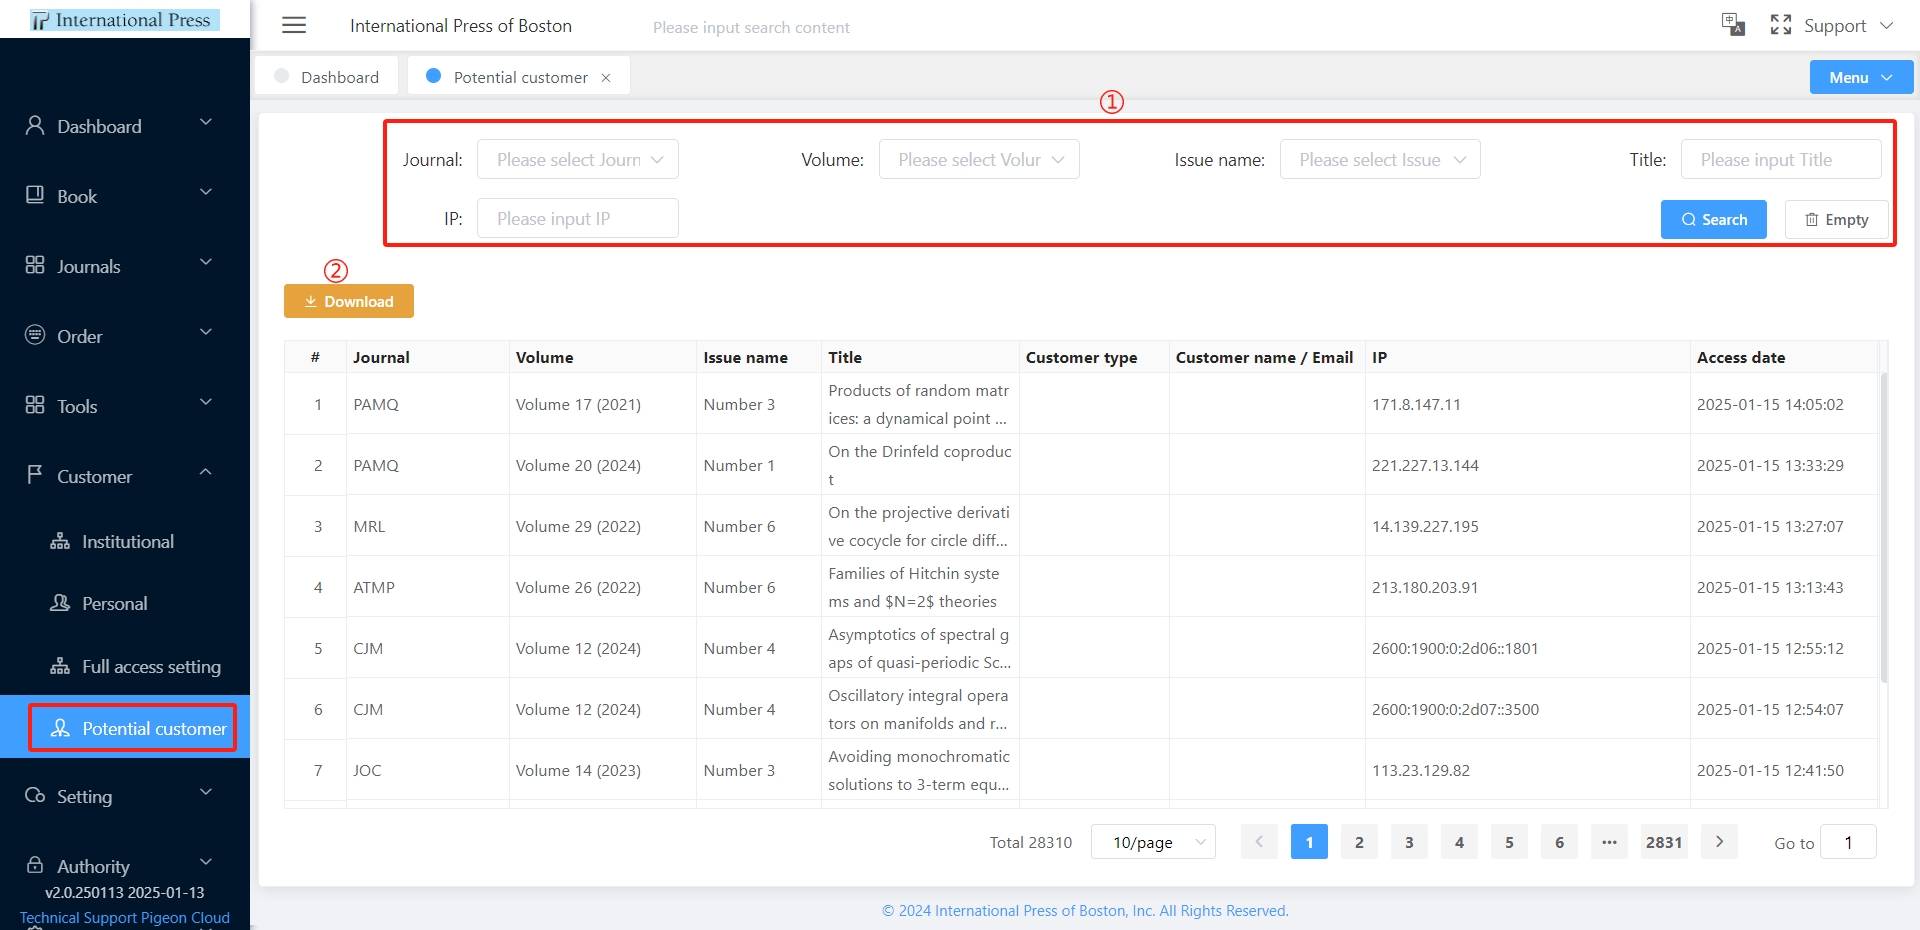Go to the previous page arrow
This screenshot has height=930, width=1920.
pyautogui.click(x=1259, y=842)
